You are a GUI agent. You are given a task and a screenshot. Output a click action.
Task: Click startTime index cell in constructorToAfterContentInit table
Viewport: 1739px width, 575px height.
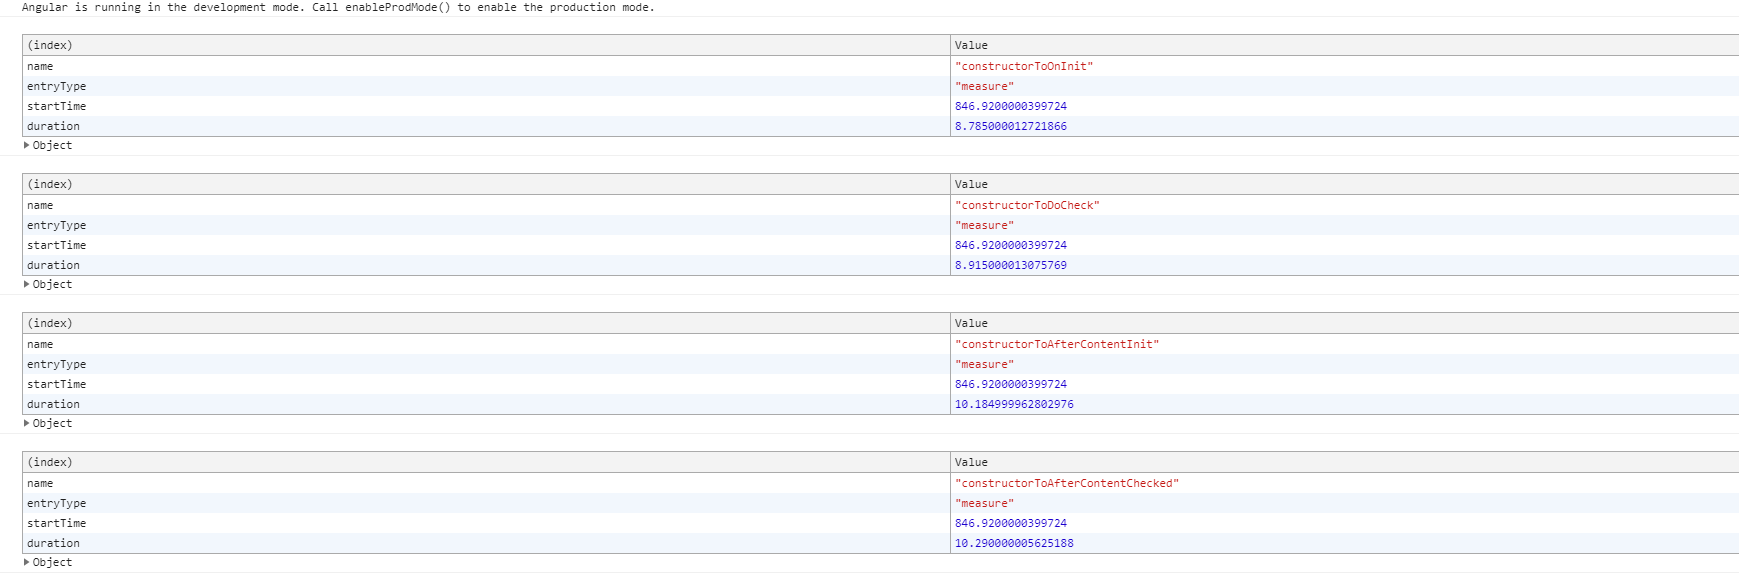coord(486,384)
